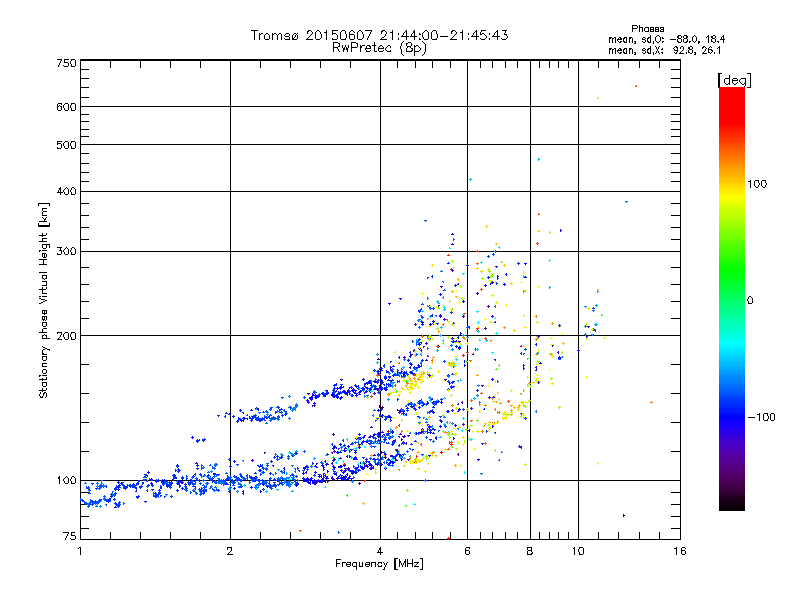Viewport: 800px width, 600px height.
Task: Click the y-axis tick label '600'
Action: [x=66, y=107]
